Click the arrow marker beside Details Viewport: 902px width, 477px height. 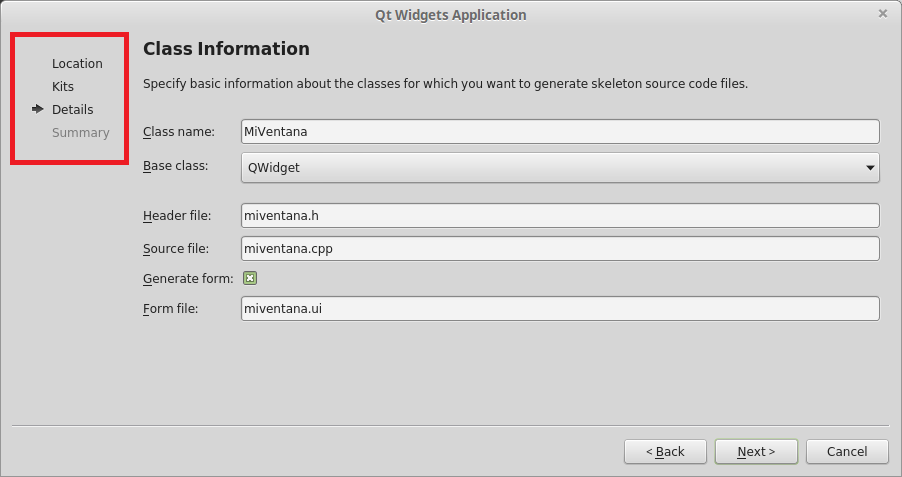(38, 109)
